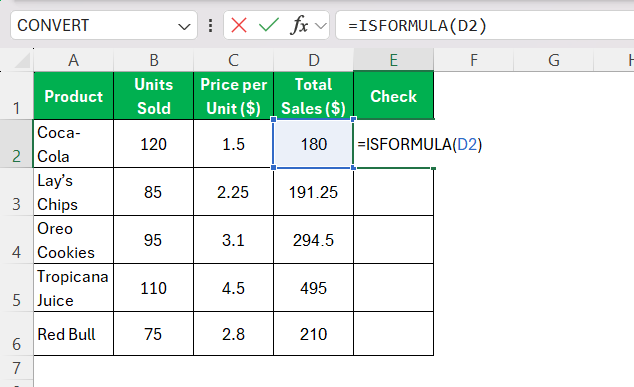Select row 1 header
The width and height of the screenshot is (634, 387).
coord(17,96)
